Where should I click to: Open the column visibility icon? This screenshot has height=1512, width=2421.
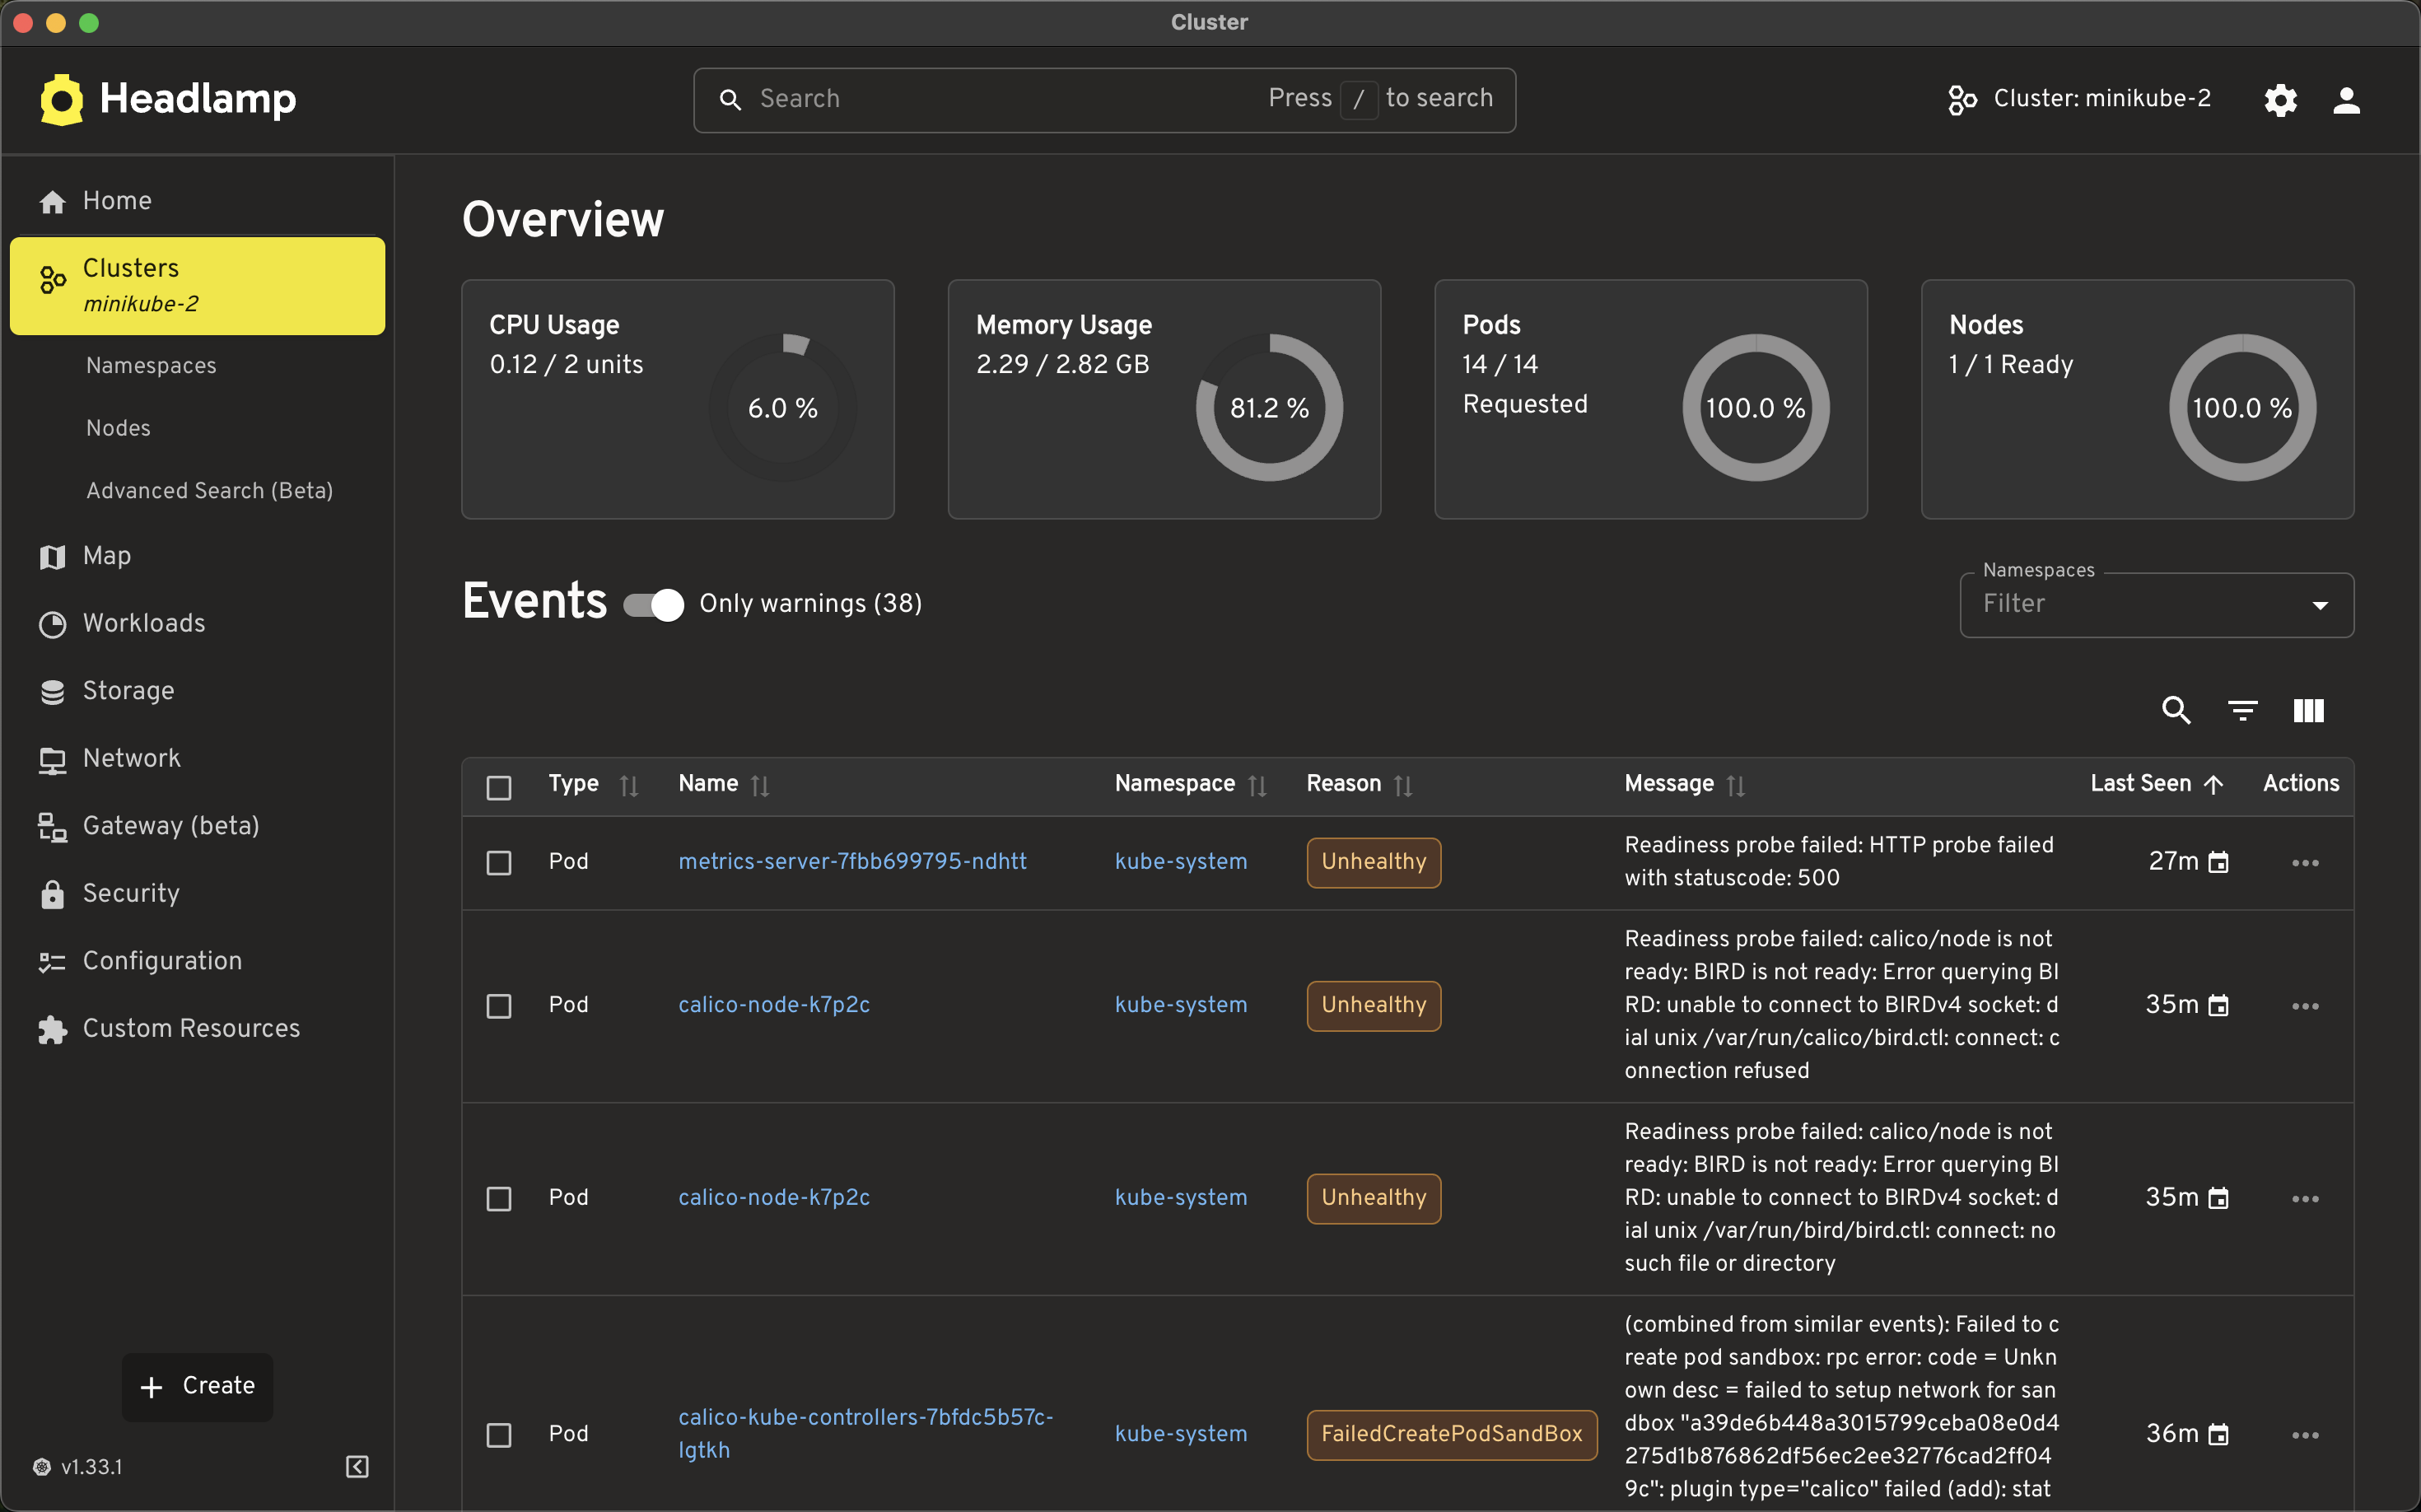point(2308,710)
